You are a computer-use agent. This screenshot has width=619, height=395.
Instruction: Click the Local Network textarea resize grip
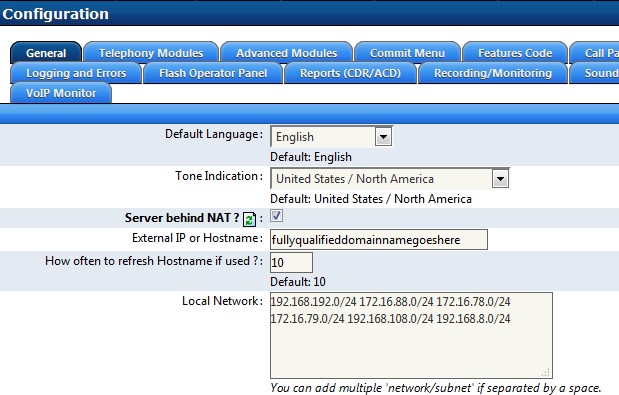546,372
